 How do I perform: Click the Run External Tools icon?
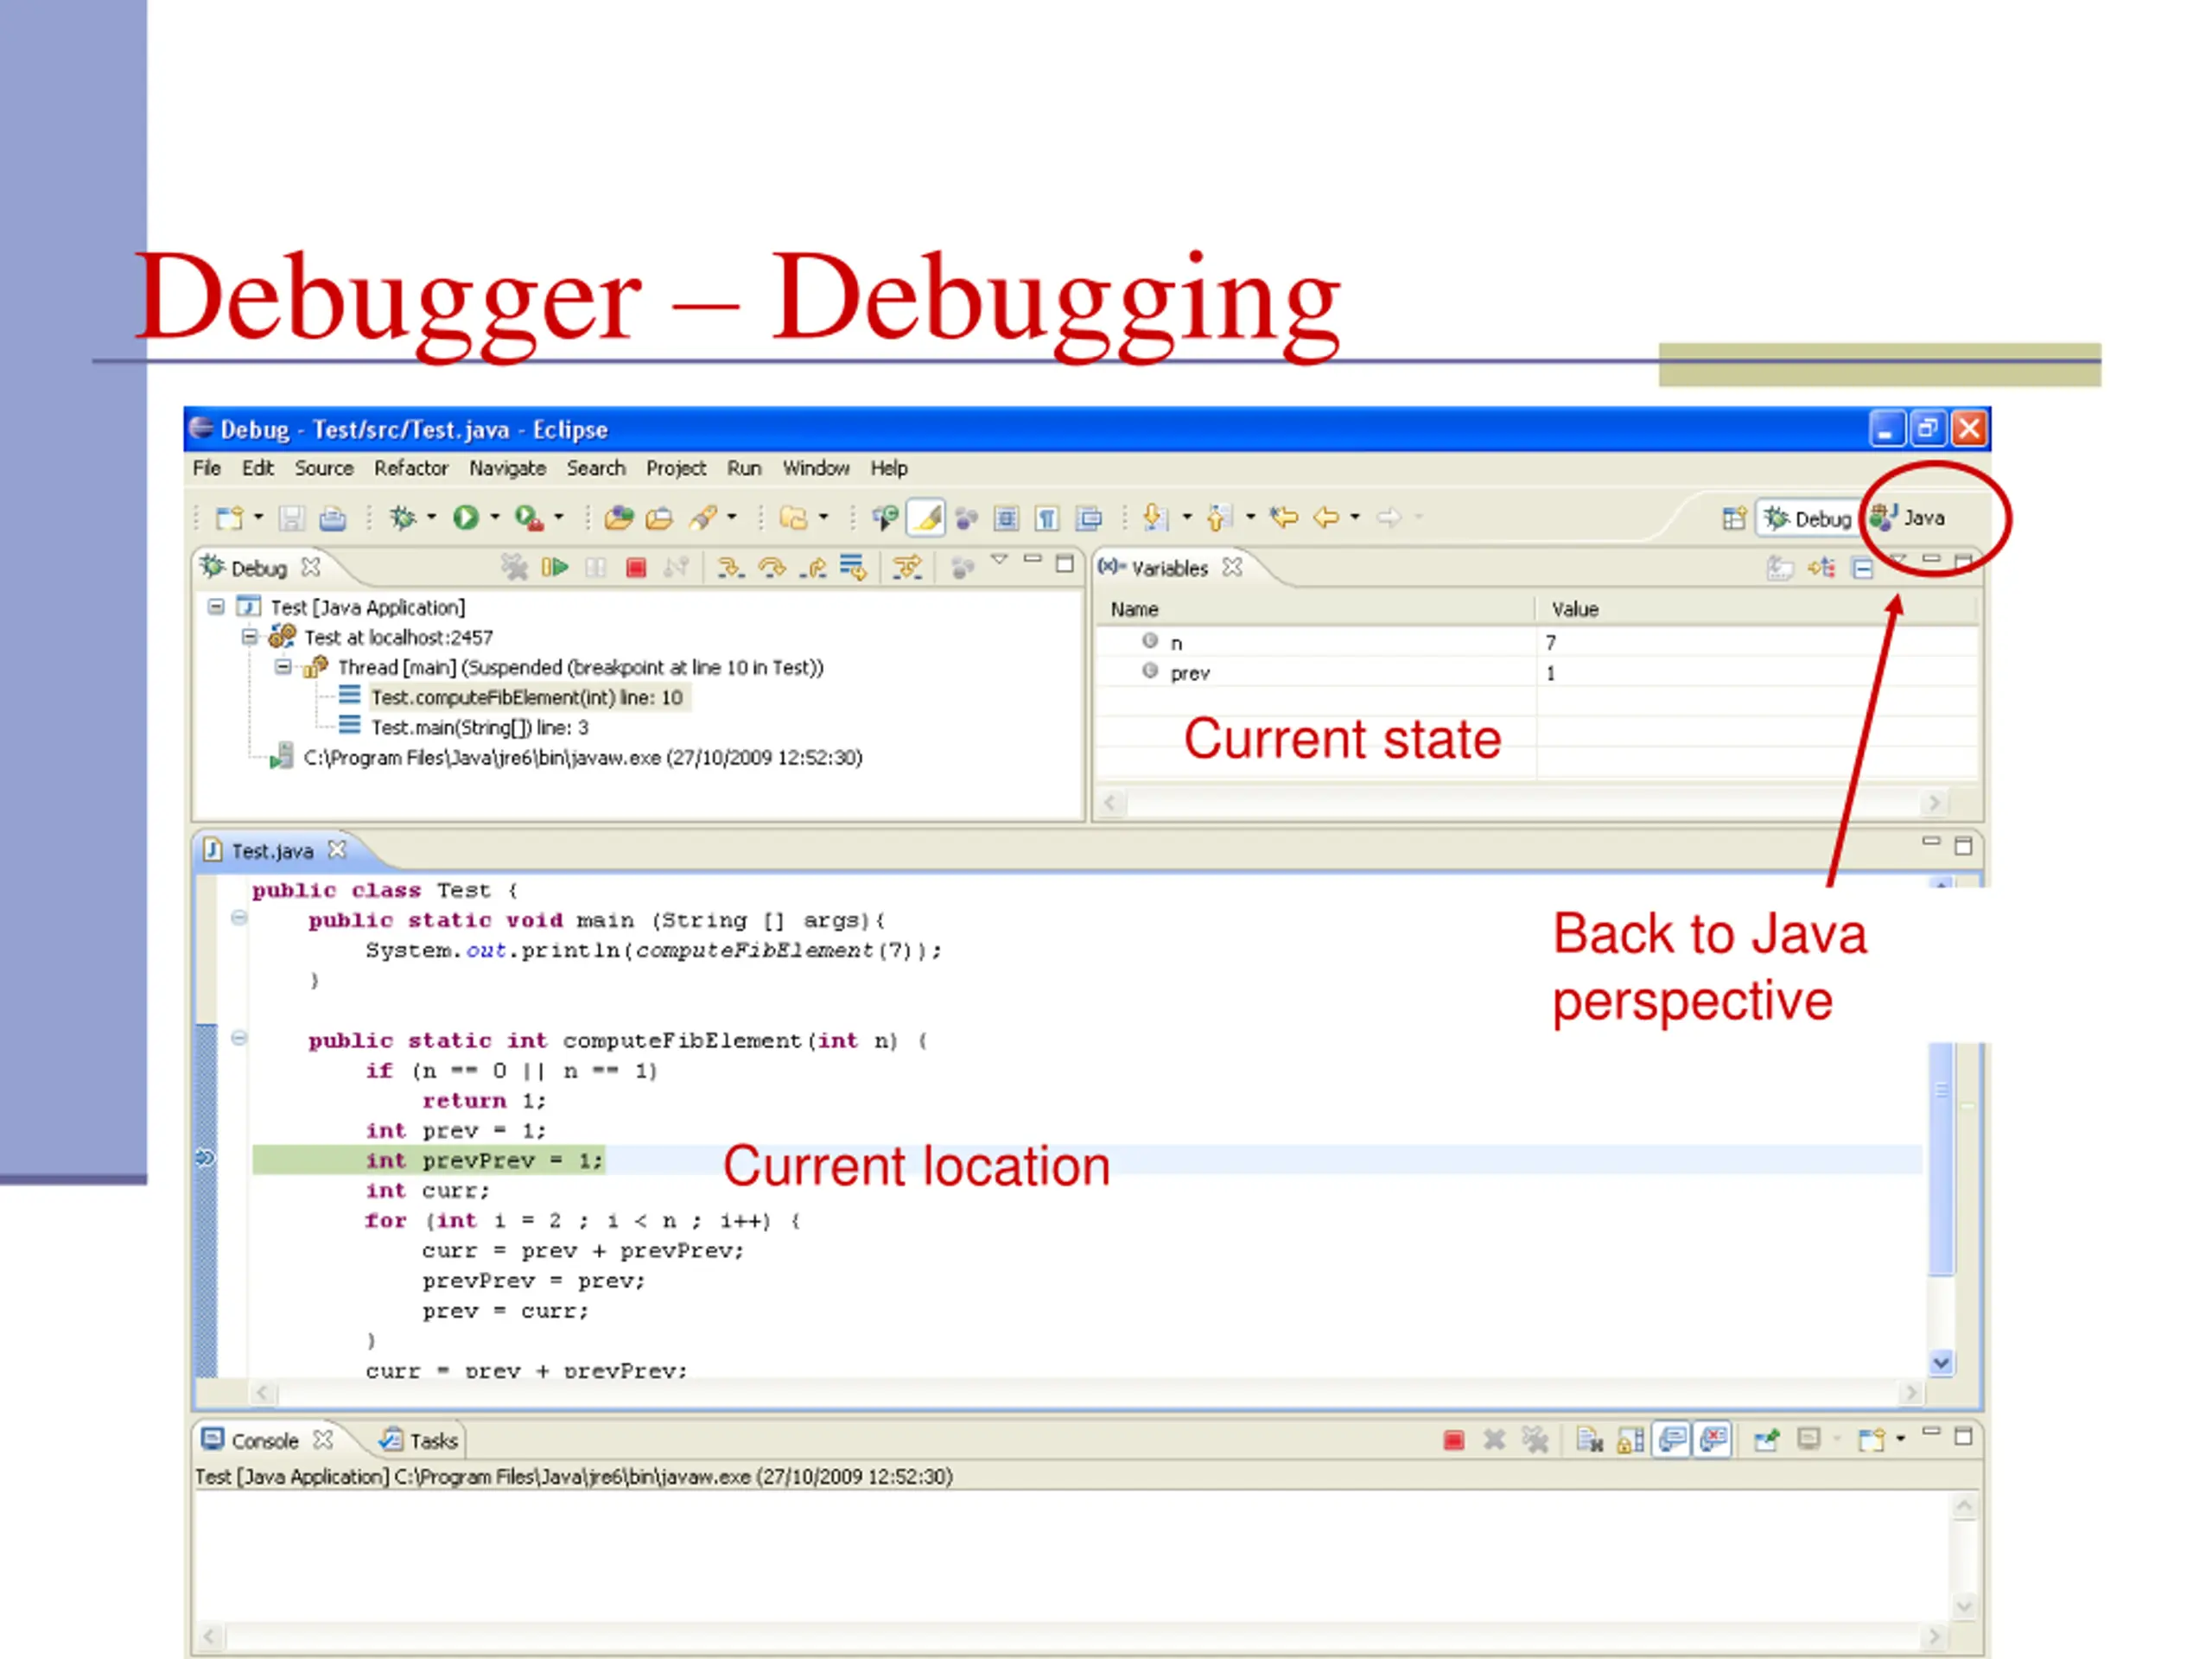(x=529, y=517)
